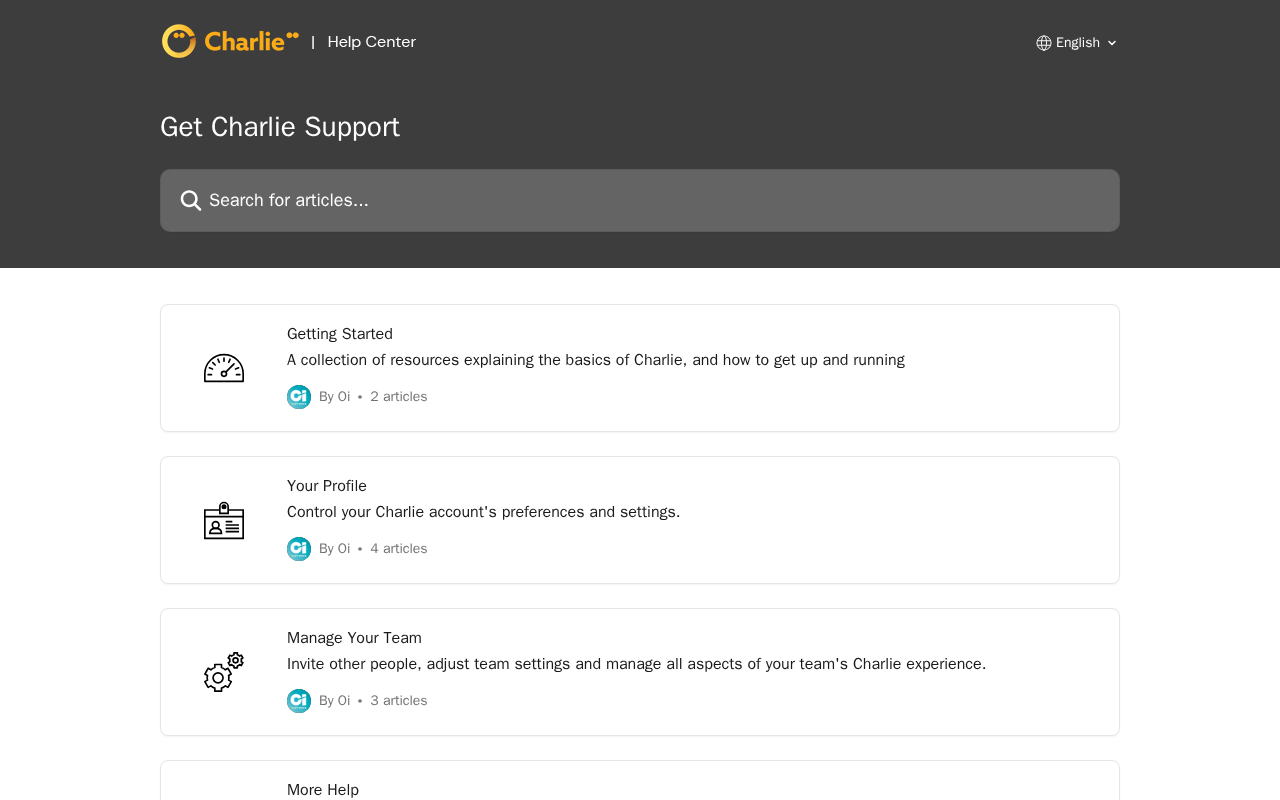The width and height of the screenshot is (1280, 800).
Task: Click the Oi author avatar under Your Profile
Action: 299,549
